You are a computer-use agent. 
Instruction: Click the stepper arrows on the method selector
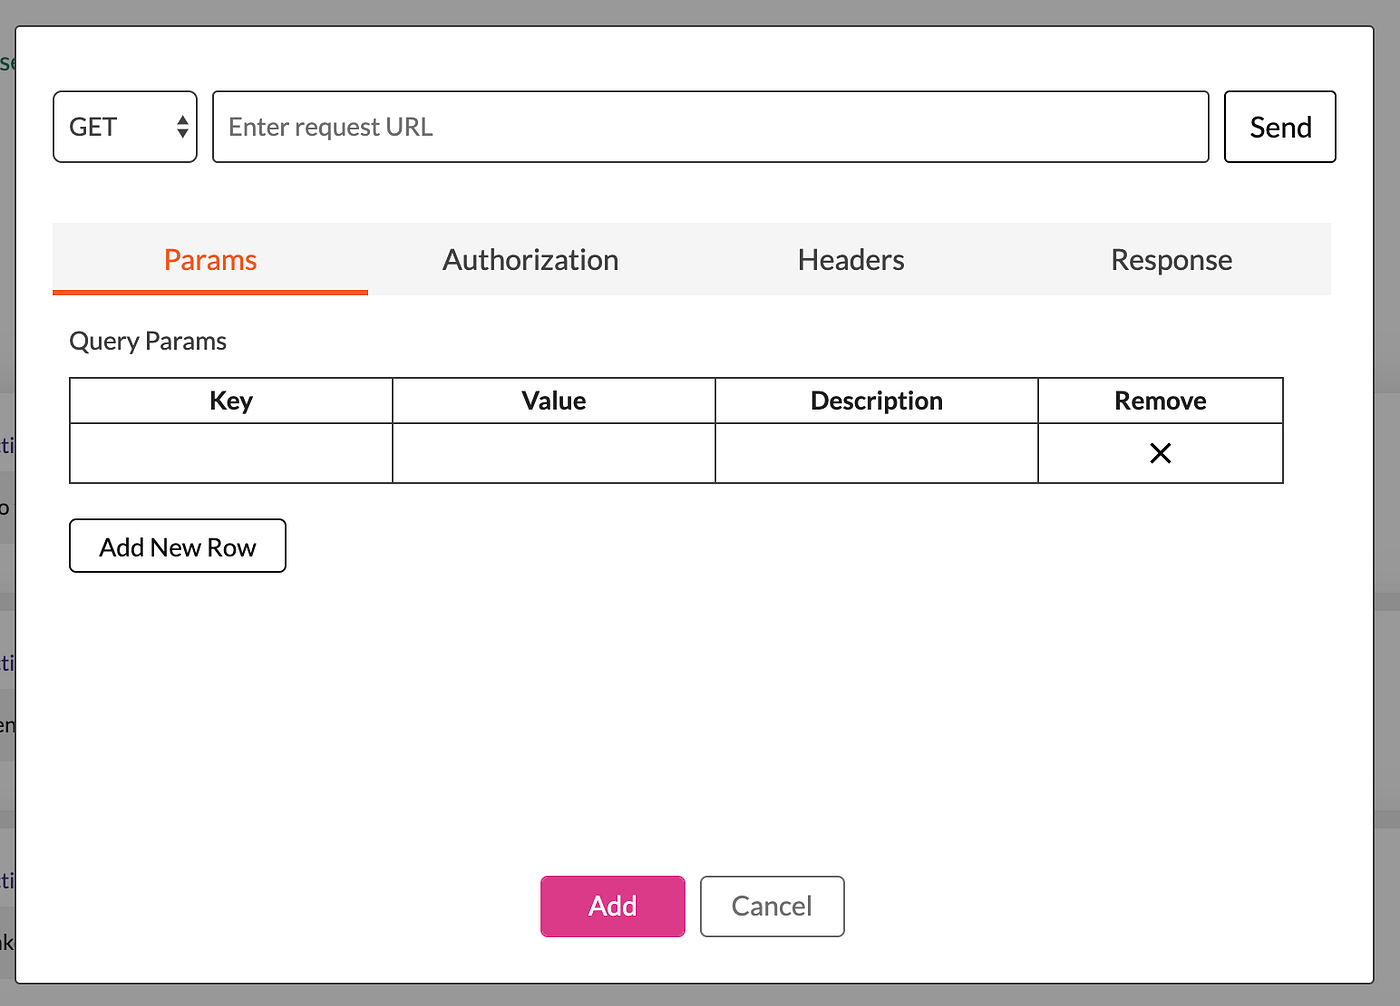[x=181, y=126]
